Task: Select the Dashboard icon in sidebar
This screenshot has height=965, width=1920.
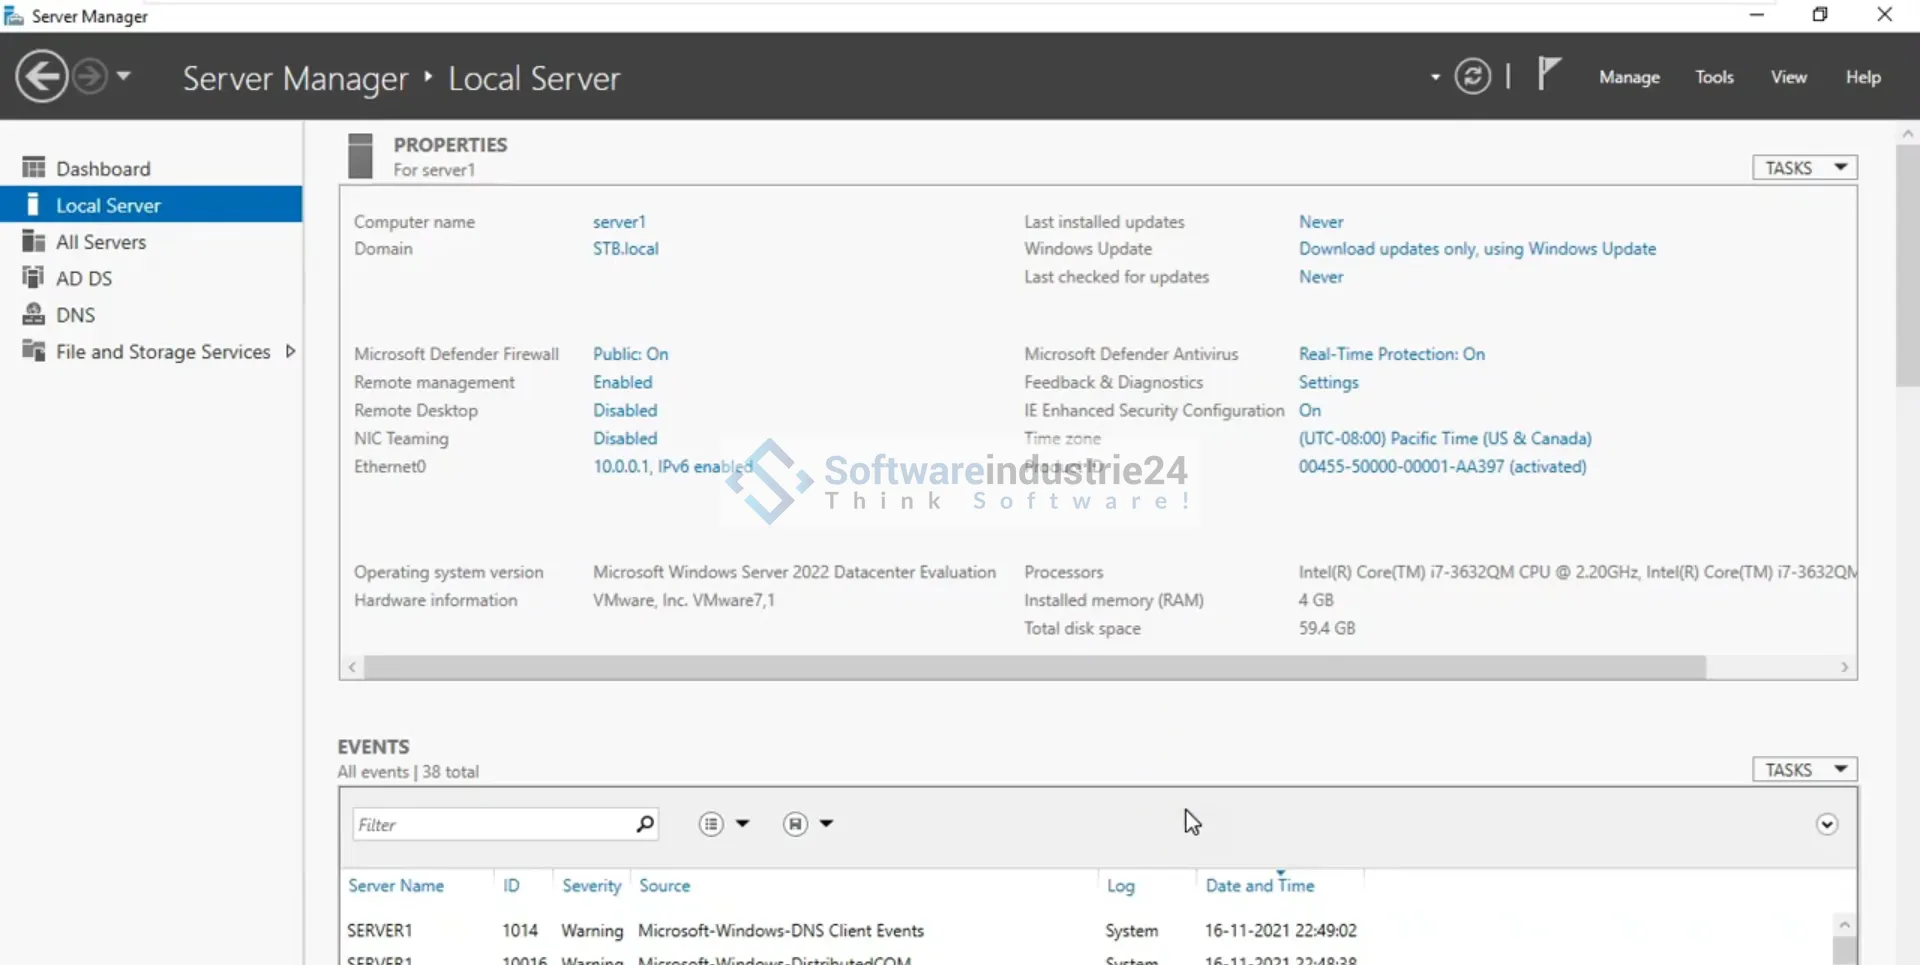Action: coord(34,168)
